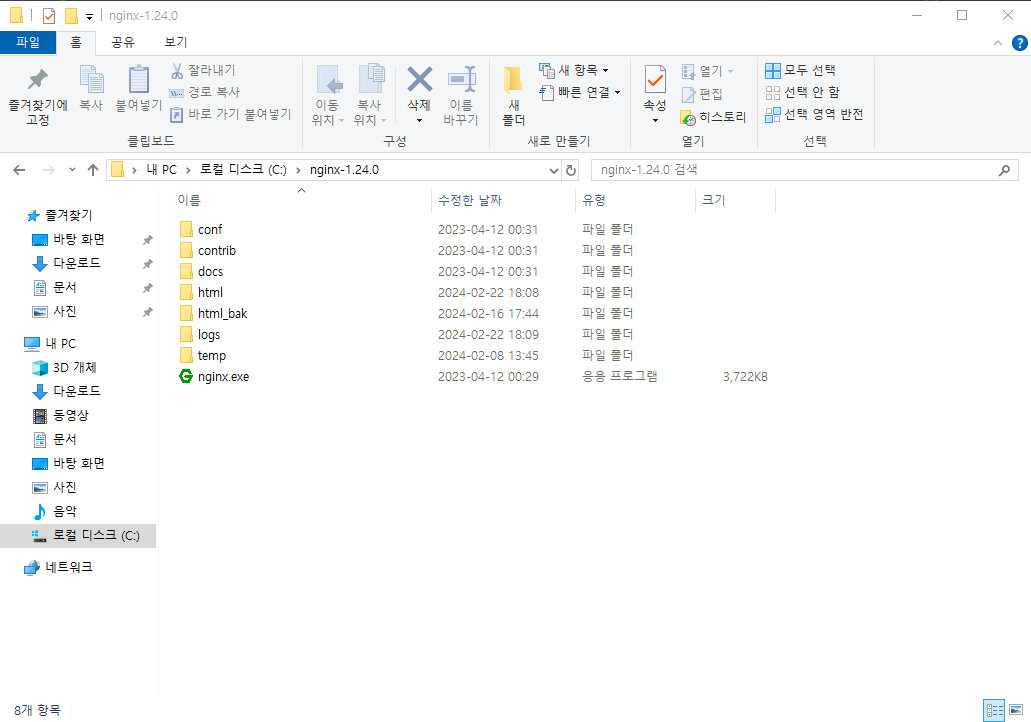Screen dimensions: 1031x722
Task: Sort by 크기 (Size) column header
Action: click(713, 200)
